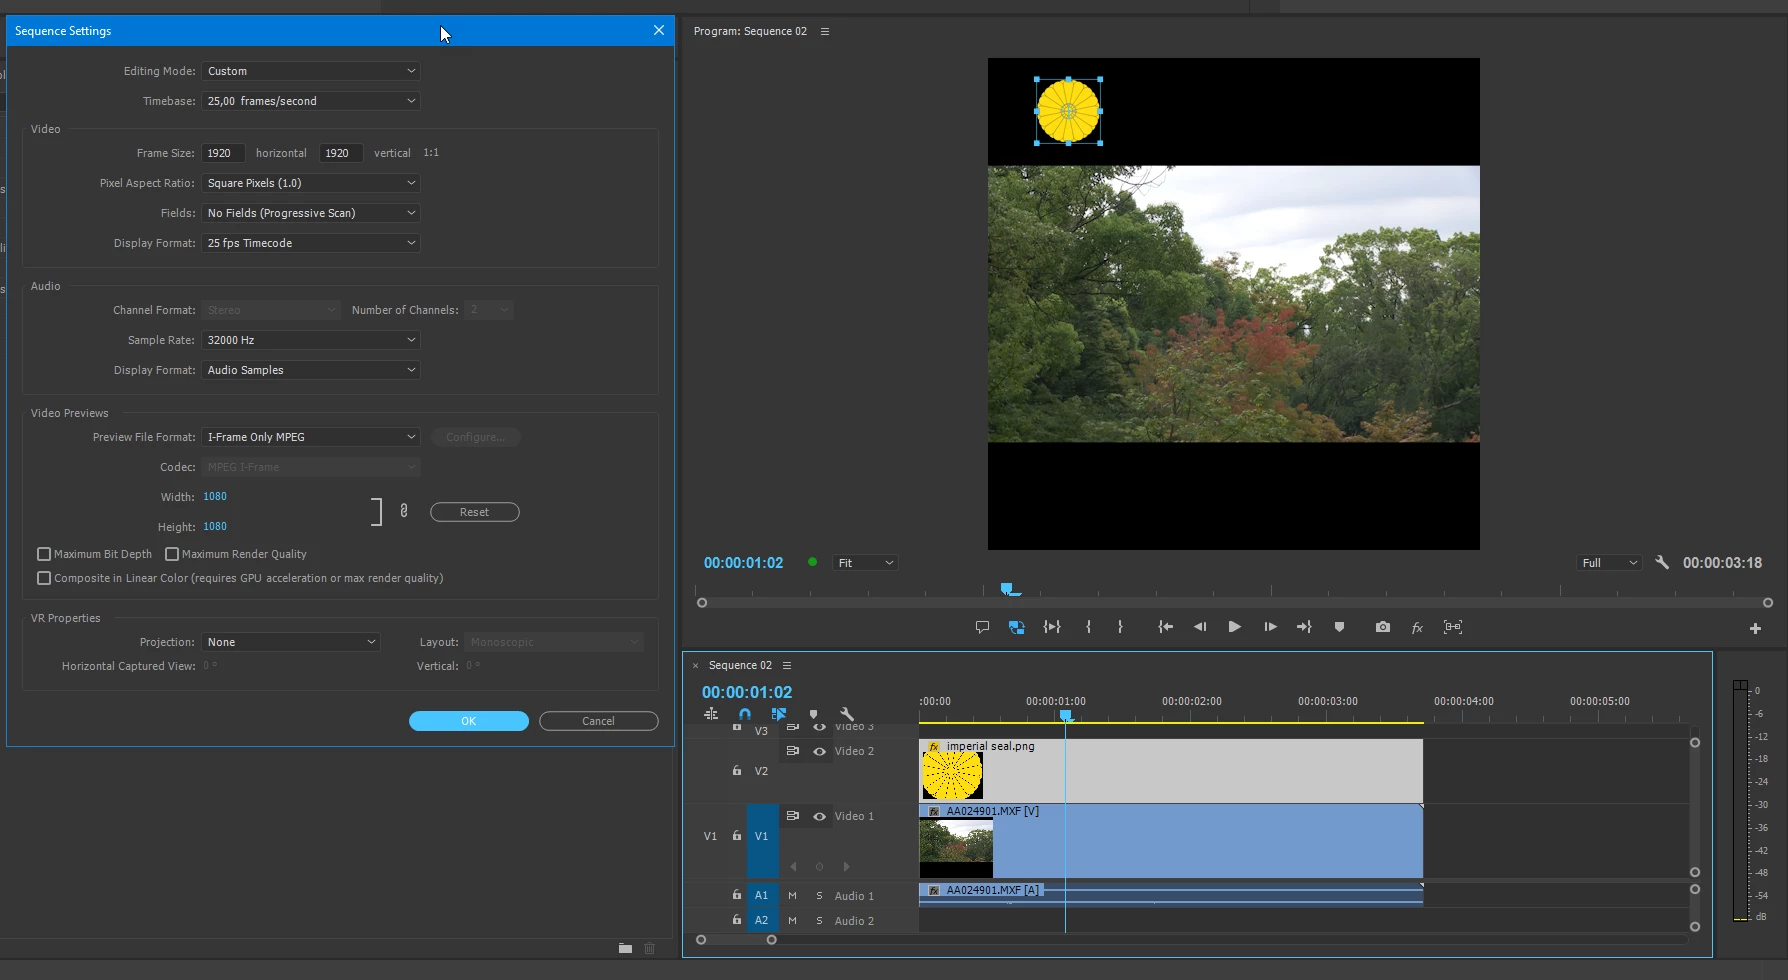Open the Sample Rate dropdown
This screenshot has width=1788, height=980.
click(x=311, y=340)
